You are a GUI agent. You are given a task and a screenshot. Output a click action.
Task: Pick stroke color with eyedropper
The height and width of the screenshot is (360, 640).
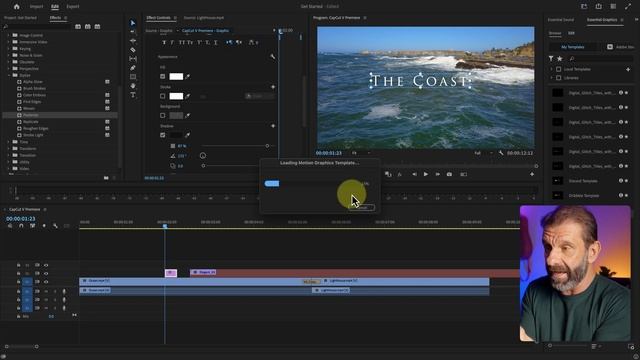[188, 96]
